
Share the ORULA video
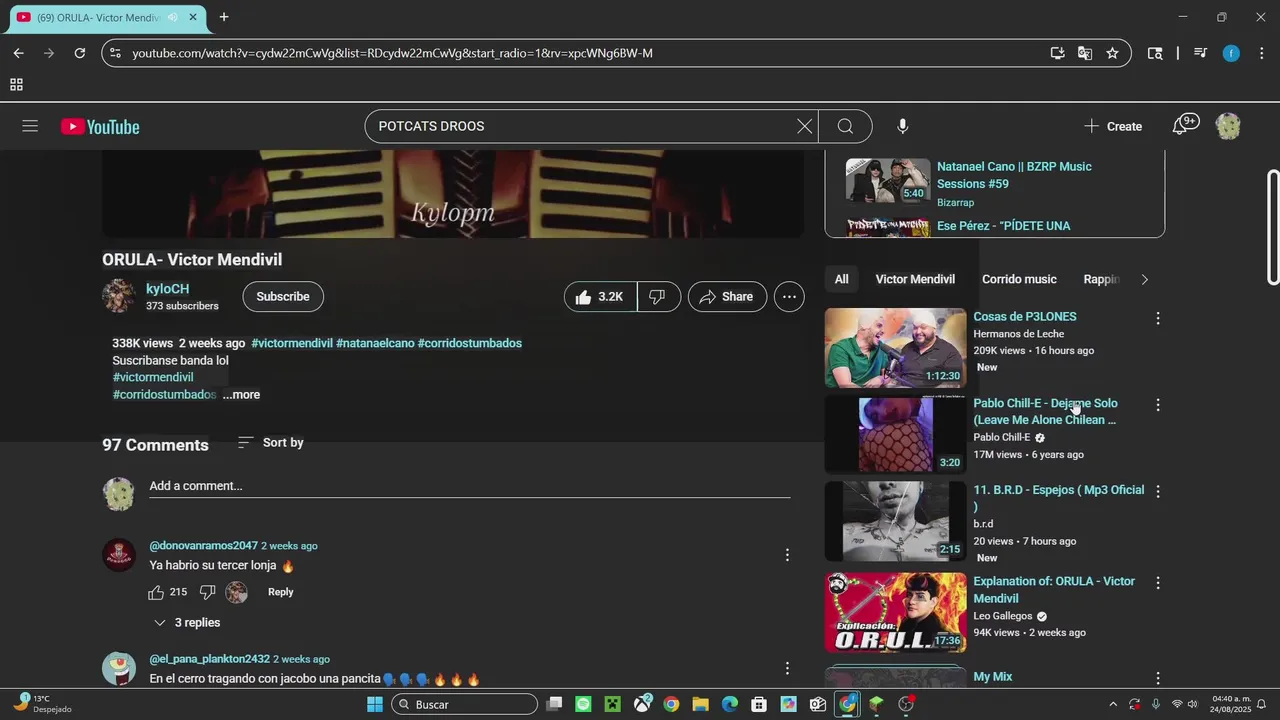coord(727,297)
